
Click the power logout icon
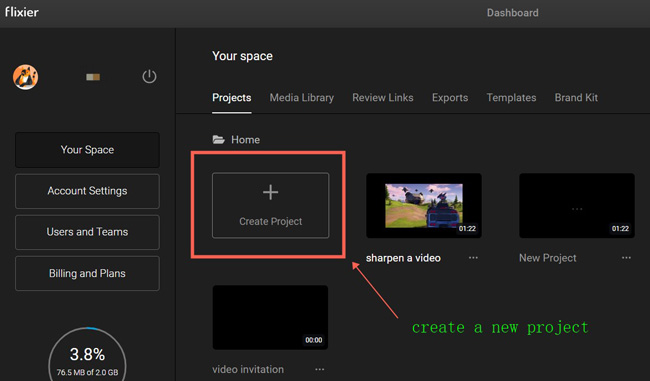point(149,76)
